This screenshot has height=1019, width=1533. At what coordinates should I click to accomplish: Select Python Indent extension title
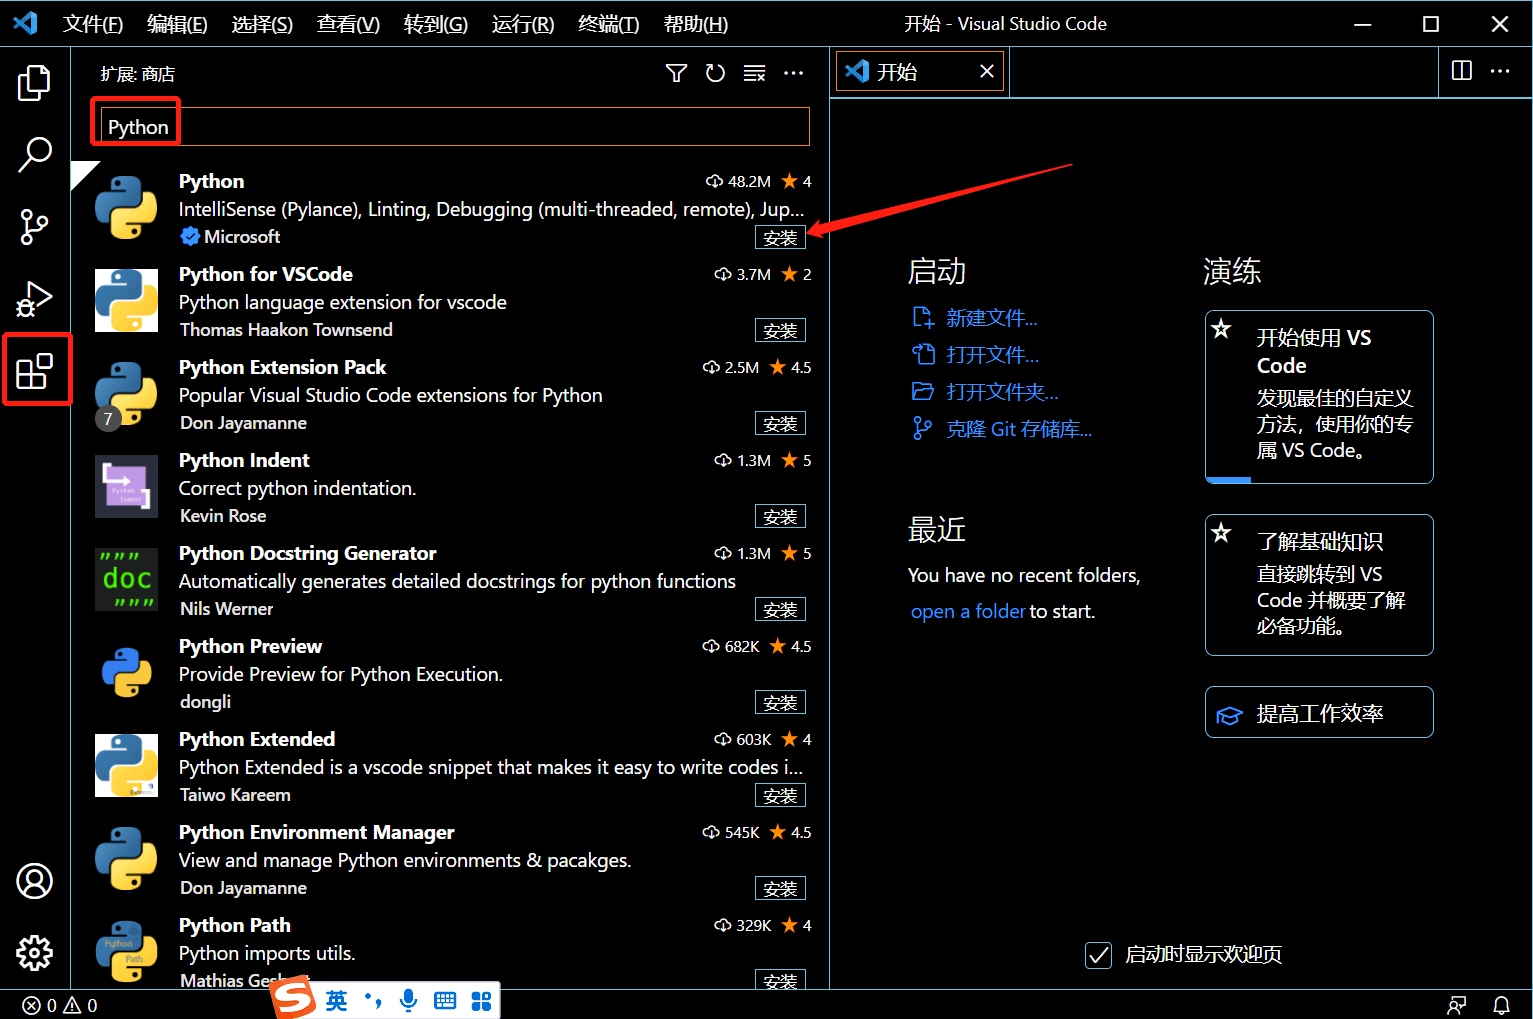(x=244, y=460)
